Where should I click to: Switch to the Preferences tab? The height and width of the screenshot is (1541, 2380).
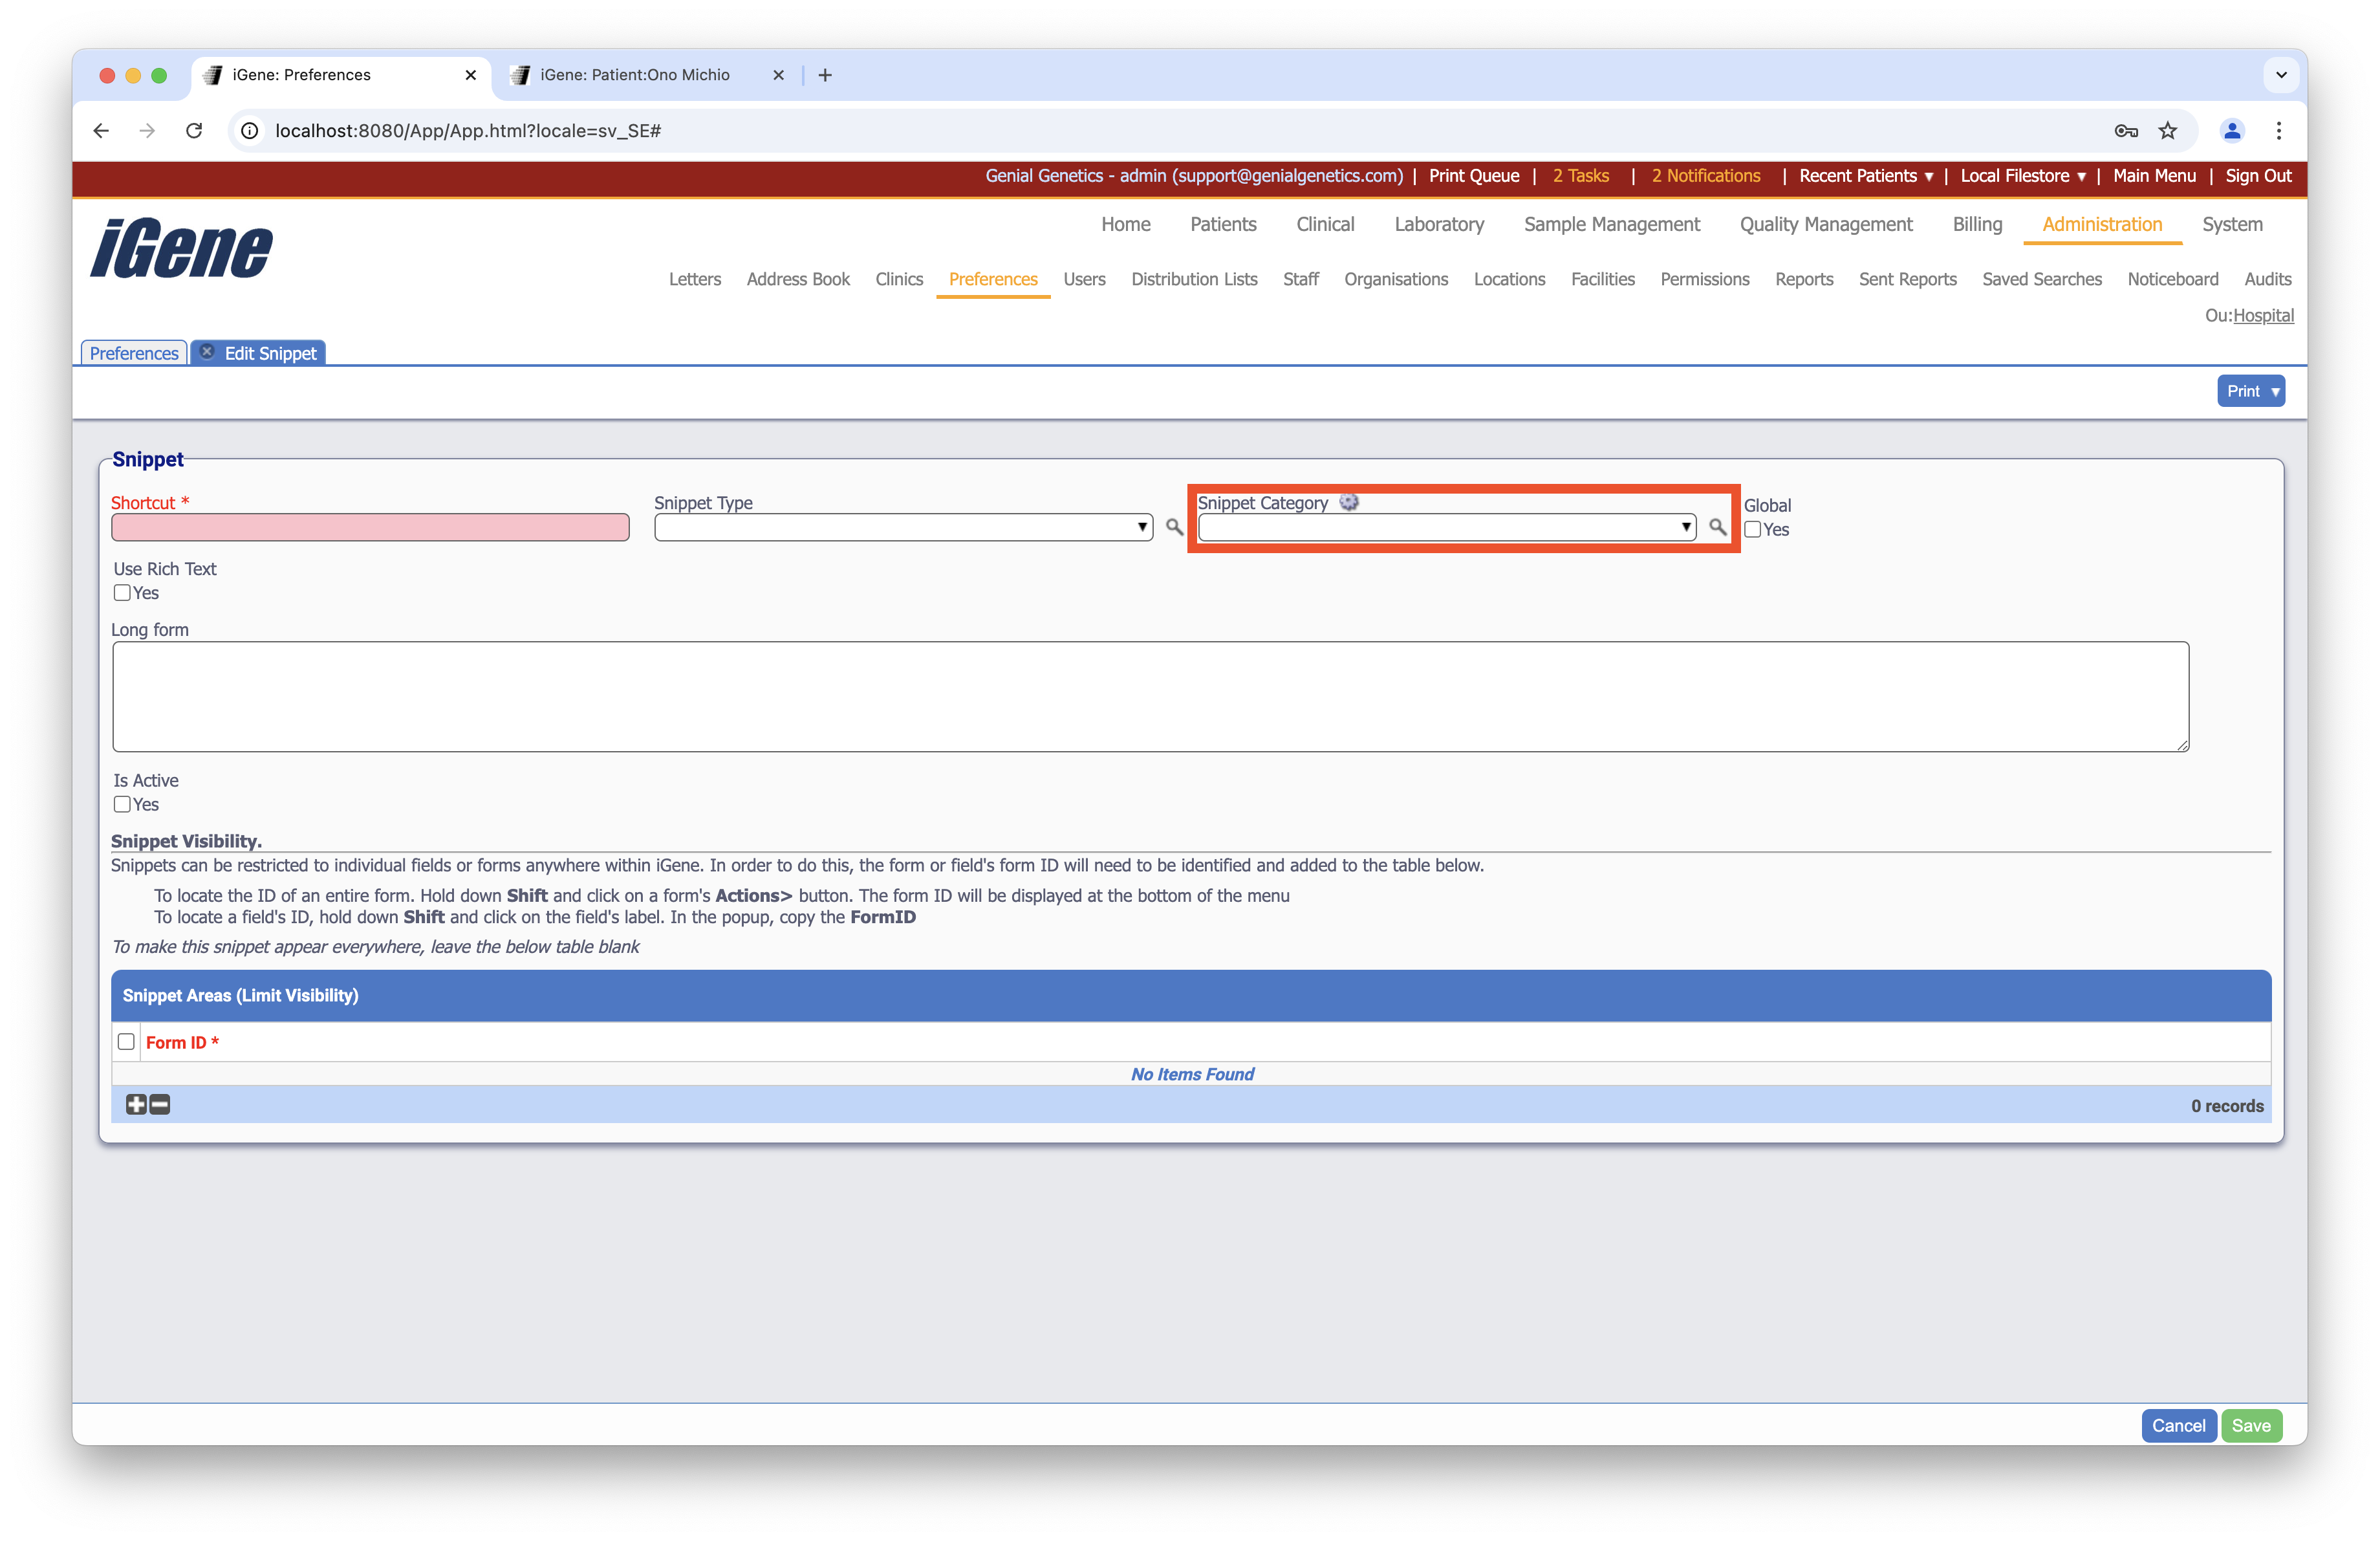133,352
